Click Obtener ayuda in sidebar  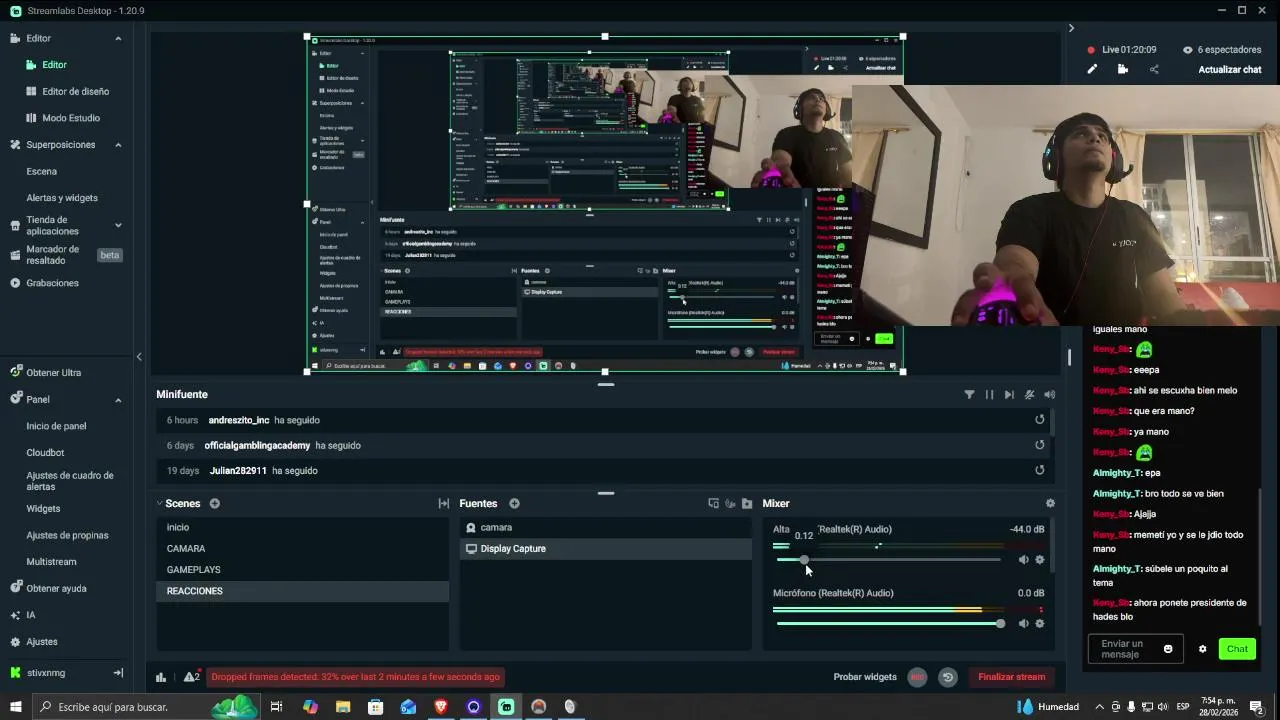(56, 589)
